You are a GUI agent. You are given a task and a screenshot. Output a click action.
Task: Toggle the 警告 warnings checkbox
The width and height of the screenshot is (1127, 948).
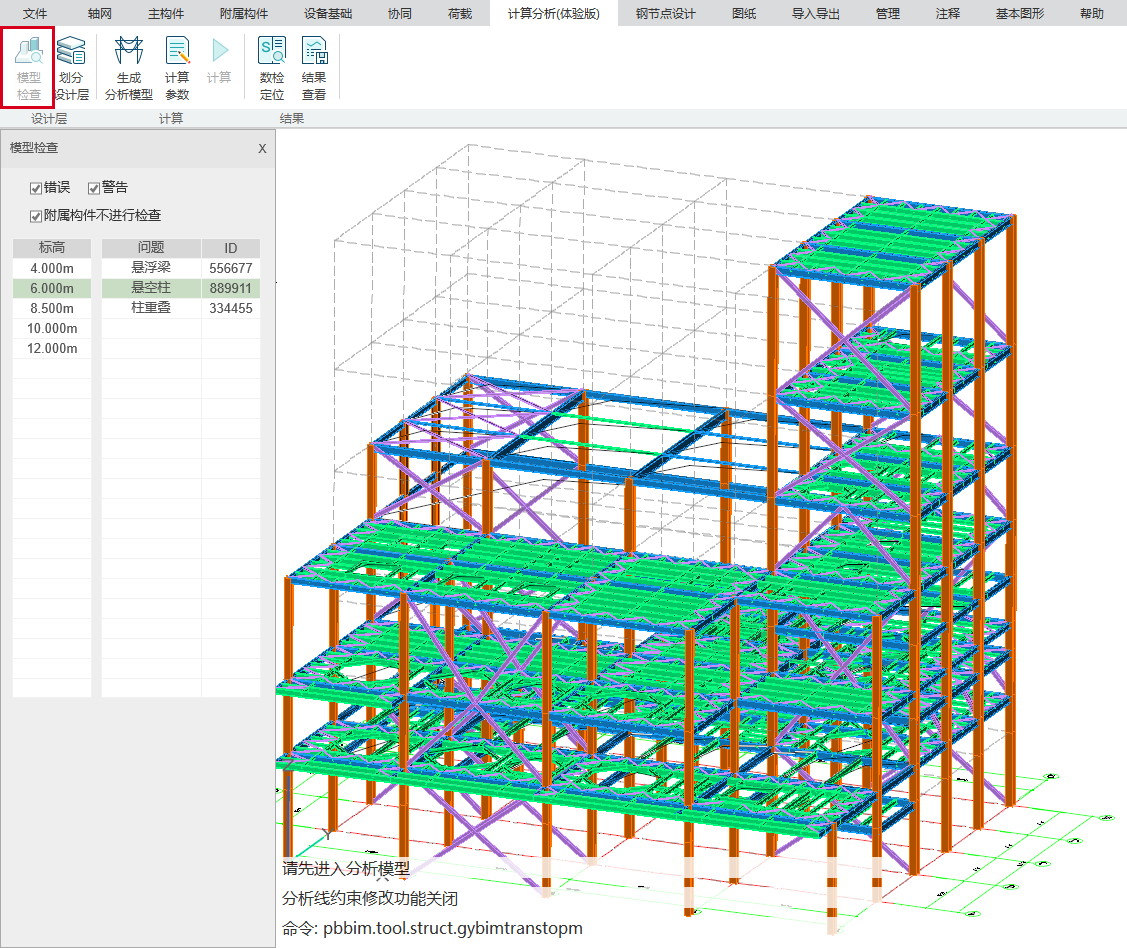point(94,188)
